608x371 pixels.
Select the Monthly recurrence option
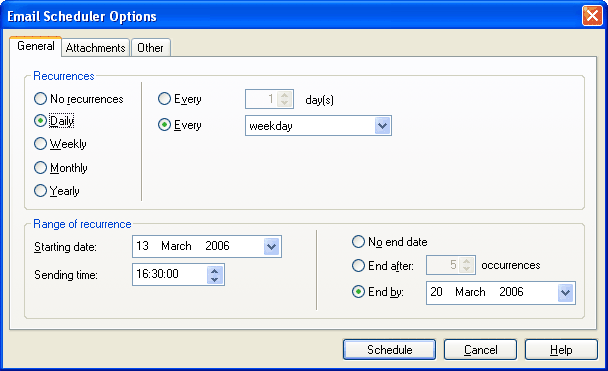tap(61, 168)
